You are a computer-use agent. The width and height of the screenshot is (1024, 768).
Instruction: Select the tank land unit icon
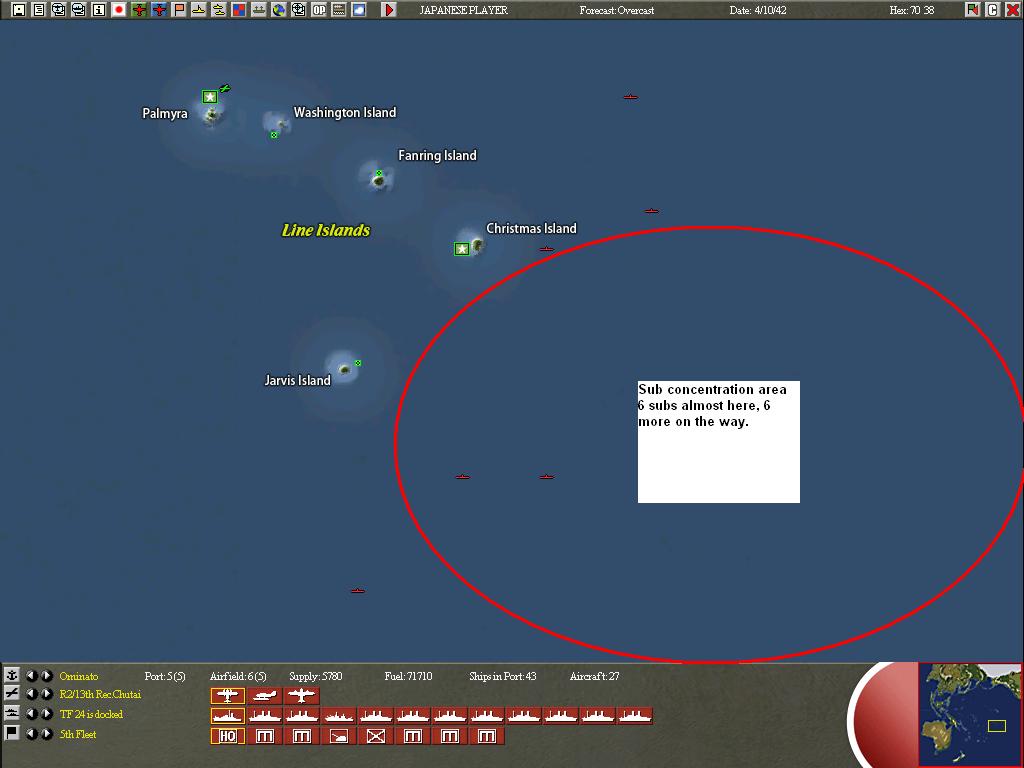pos(339,736)
